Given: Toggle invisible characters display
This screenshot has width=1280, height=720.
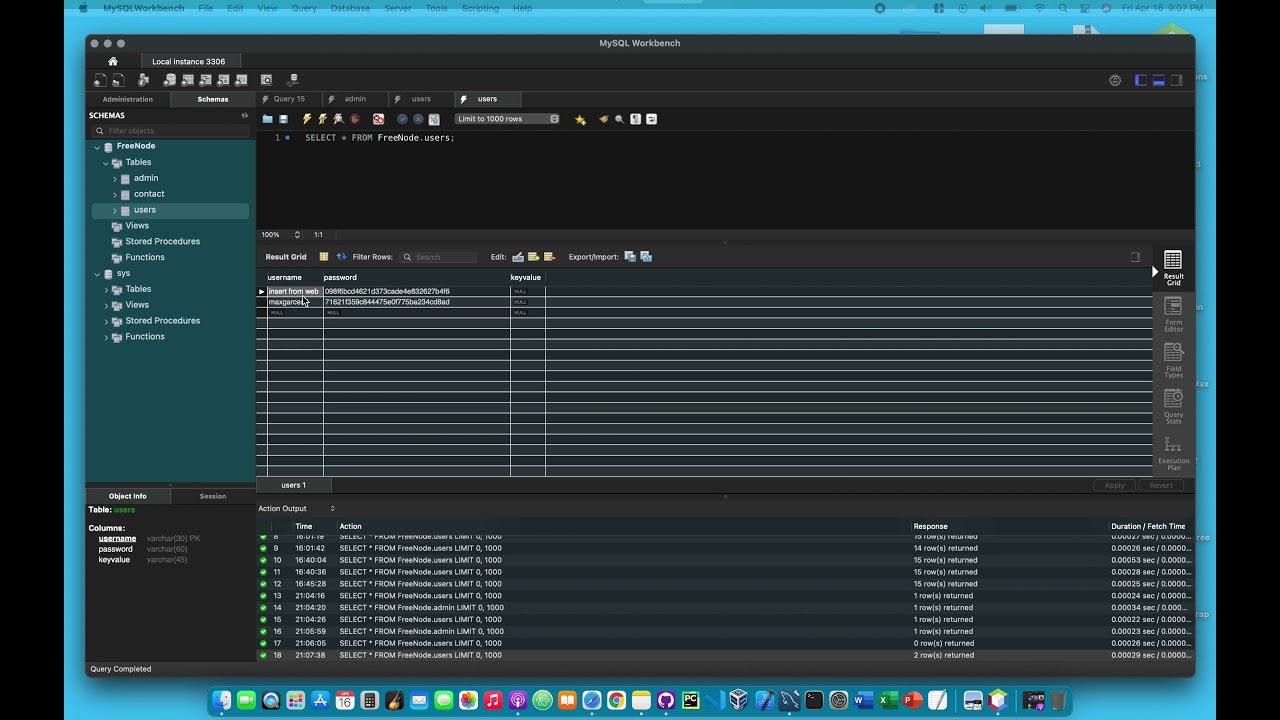Looking at the screenshot, I should coord(635,119).
